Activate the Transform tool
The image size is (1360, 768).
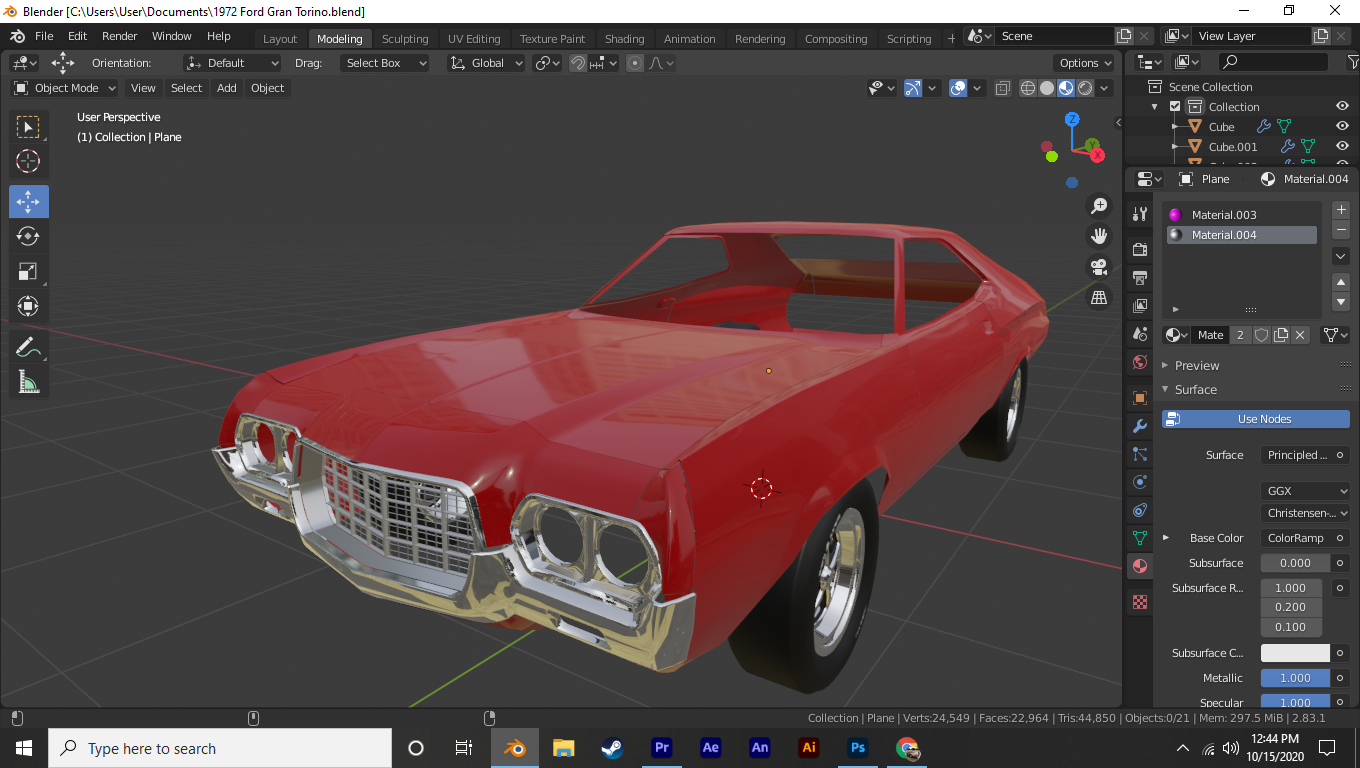28,306
